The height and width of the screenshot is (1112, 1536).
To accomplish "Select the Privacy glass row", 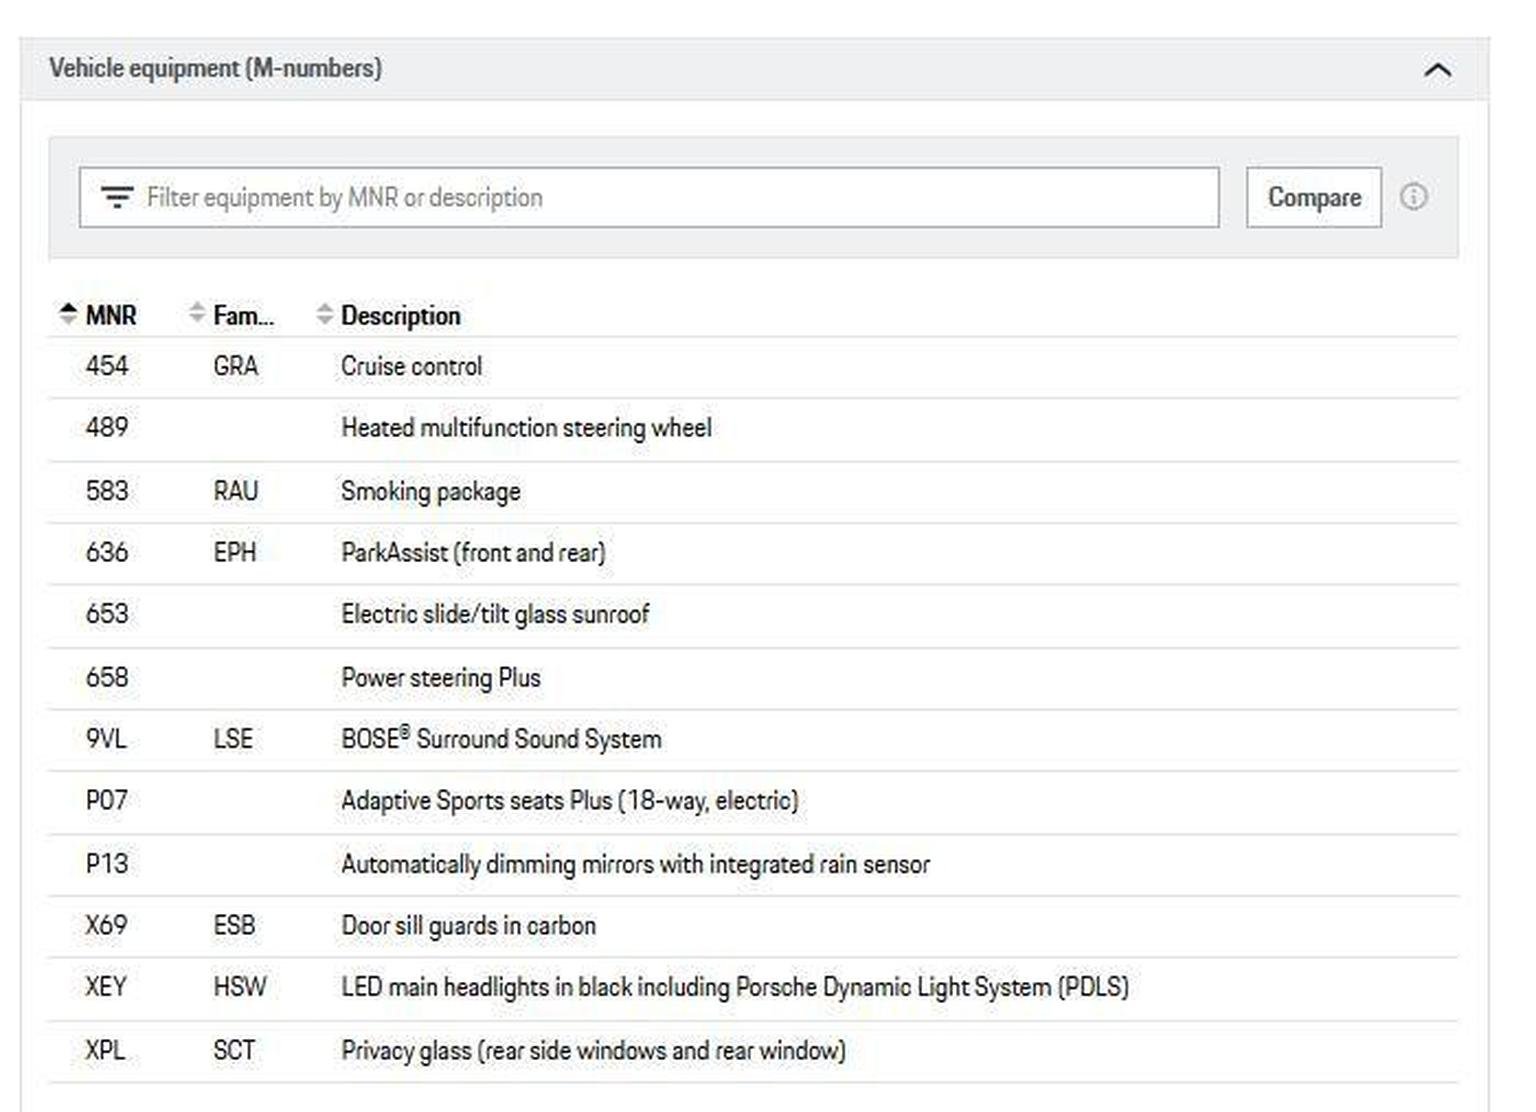I will 753,1051.
